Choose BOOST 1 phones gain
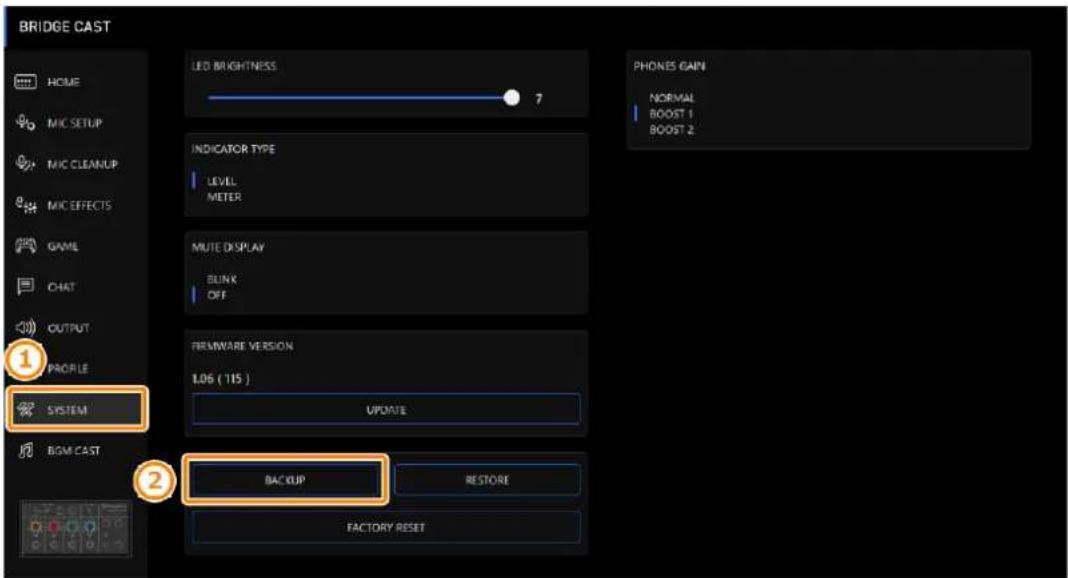This screenshot has width=1068, height=578. pos(671,114)
